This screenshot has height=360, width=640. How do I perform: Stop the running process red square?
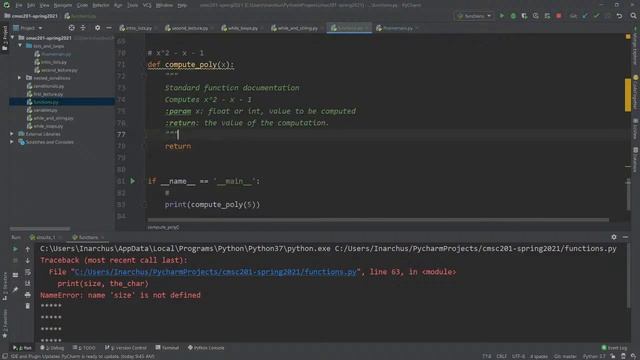point(559,16)
